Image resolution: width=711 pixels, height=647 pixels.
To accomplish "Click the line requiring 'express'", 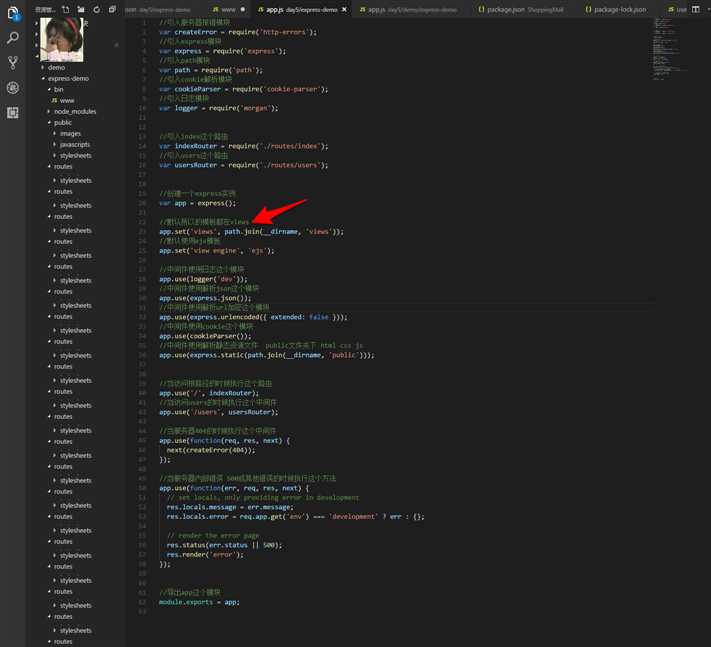I will tap(223, 51).
